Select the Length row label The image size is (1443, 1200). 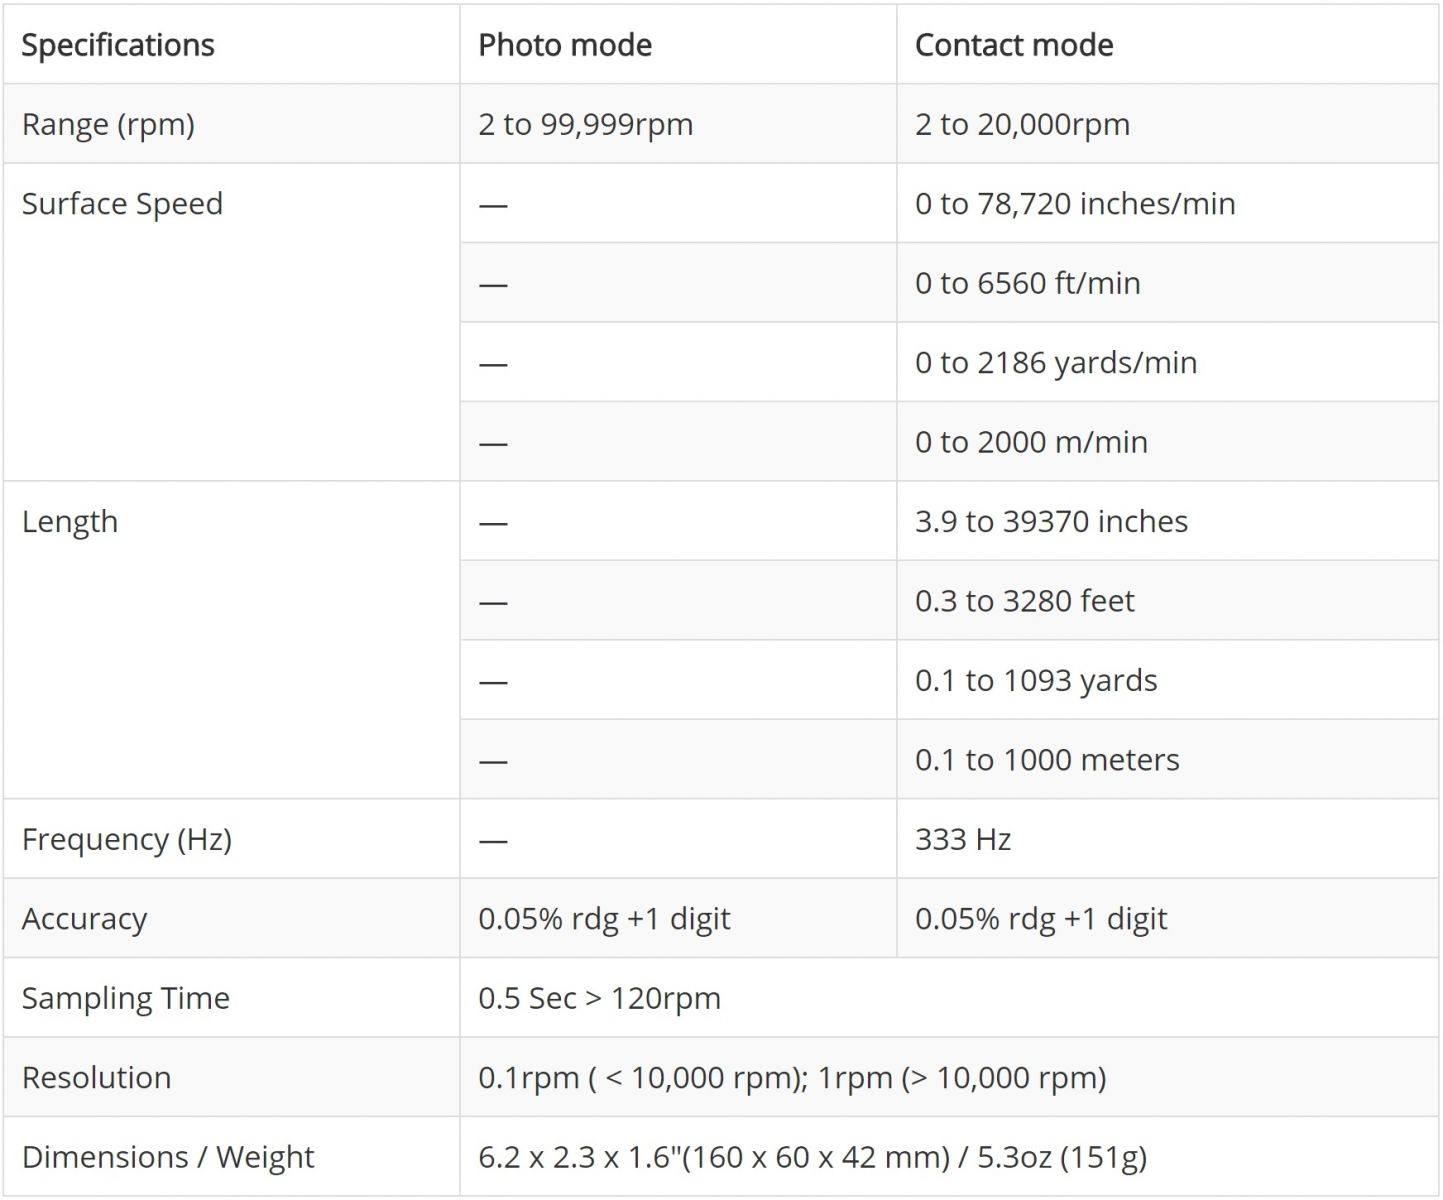tap(70, 522)
